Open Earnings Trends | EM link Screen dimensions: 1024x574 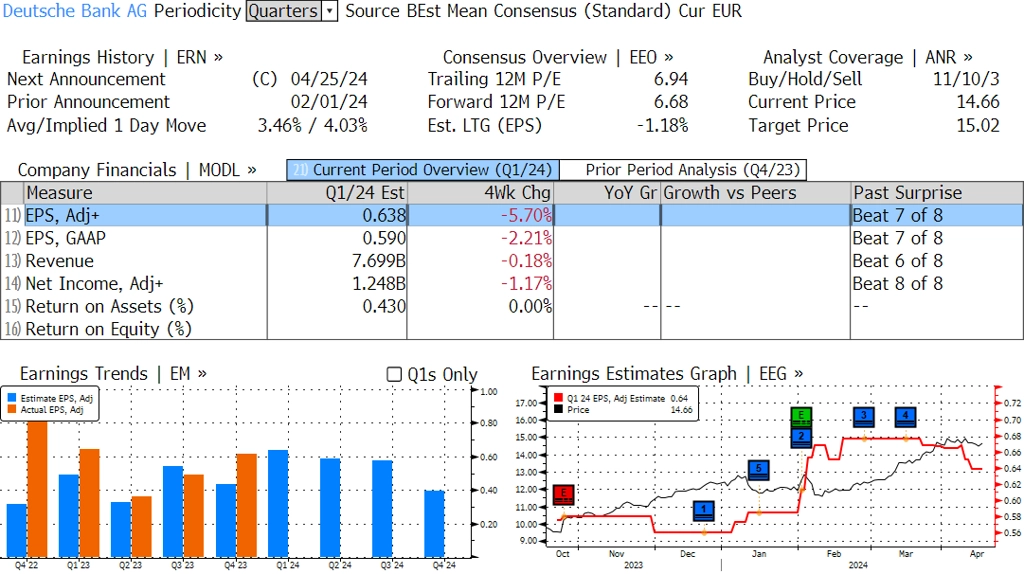click(114, 374)
